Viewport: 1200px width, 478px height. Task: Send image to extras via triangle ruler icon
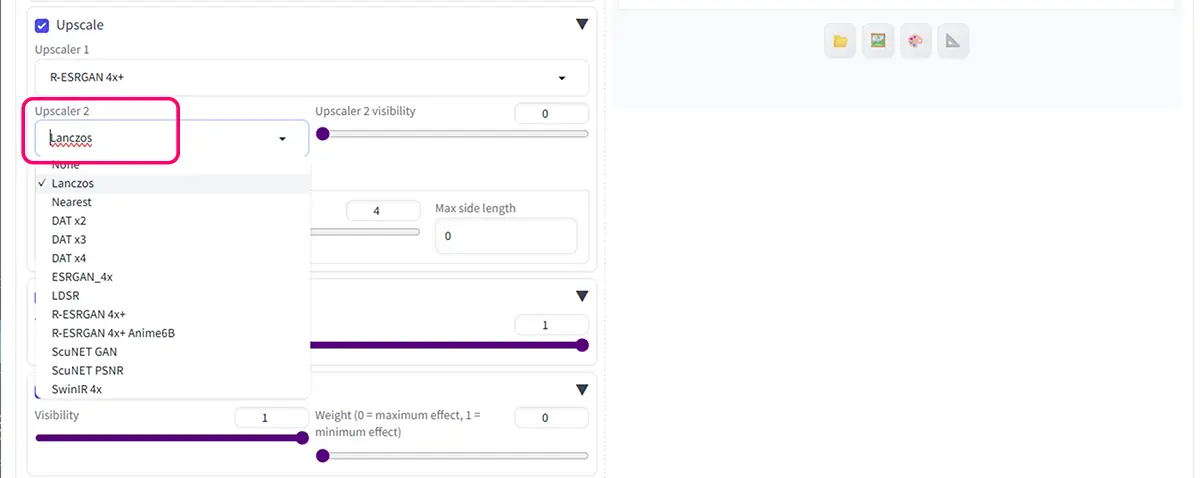click(953, 41)
